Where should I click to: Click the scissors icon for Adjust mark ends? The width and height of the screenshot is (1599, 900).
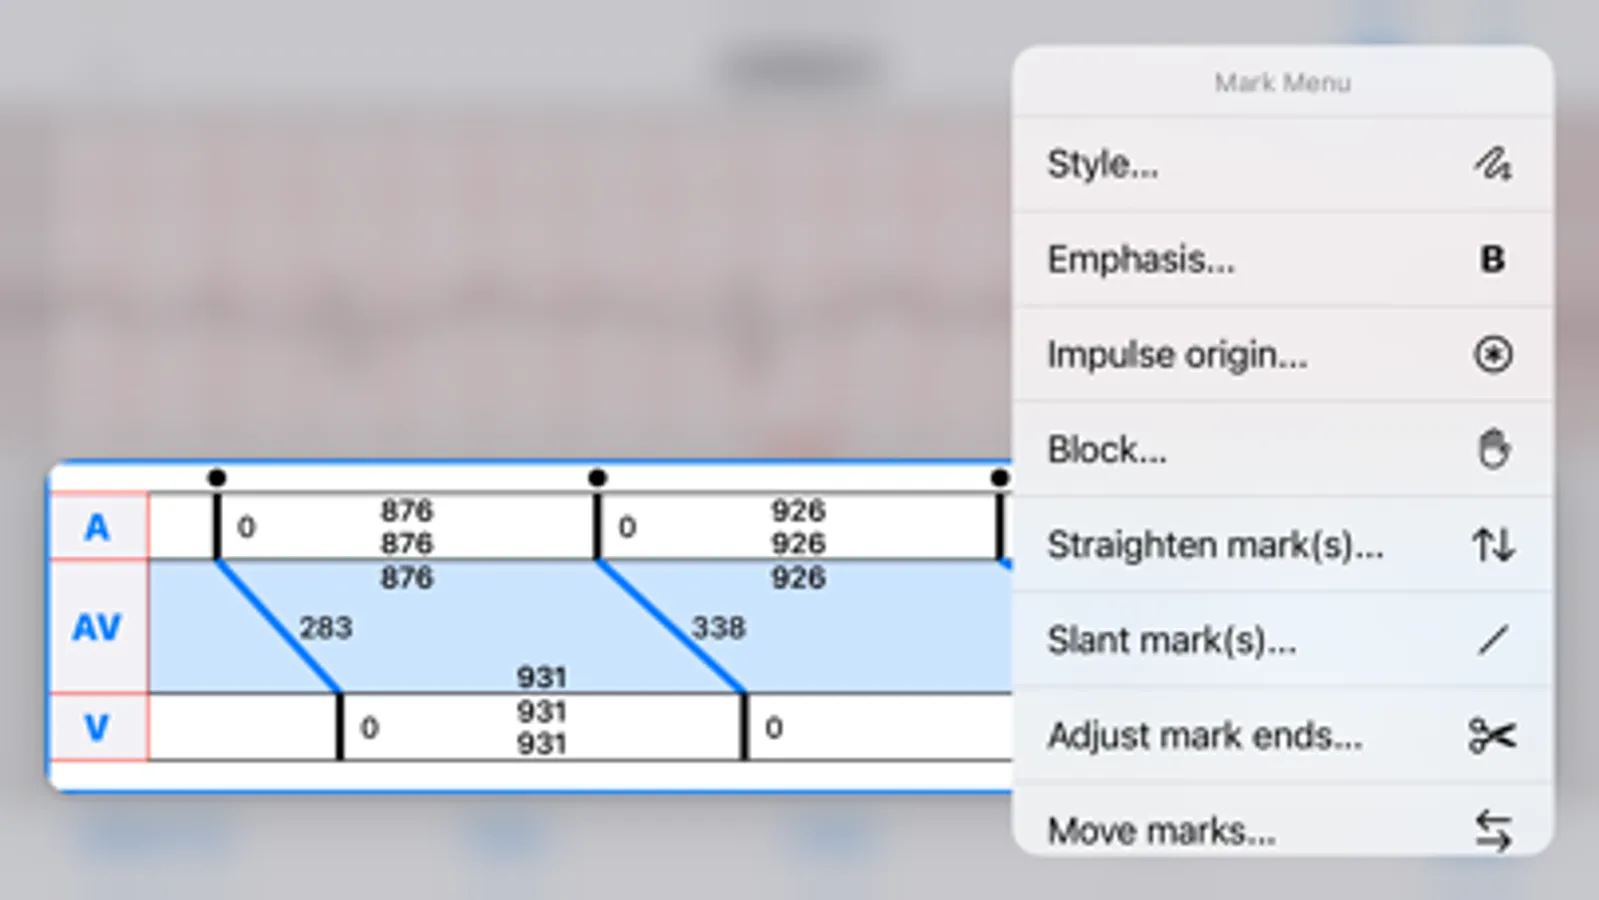point(1492,736)
